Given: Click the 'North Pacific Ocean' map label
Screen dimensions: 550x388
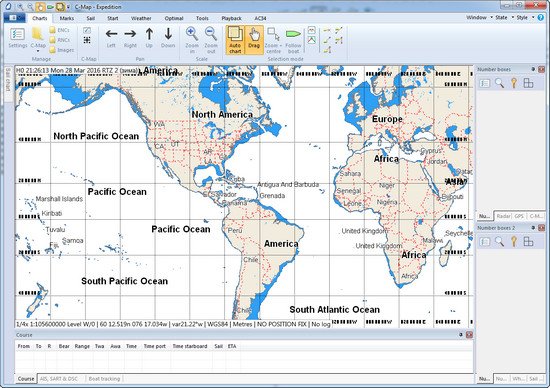Looking at the screenshot, I should [96, 136].
